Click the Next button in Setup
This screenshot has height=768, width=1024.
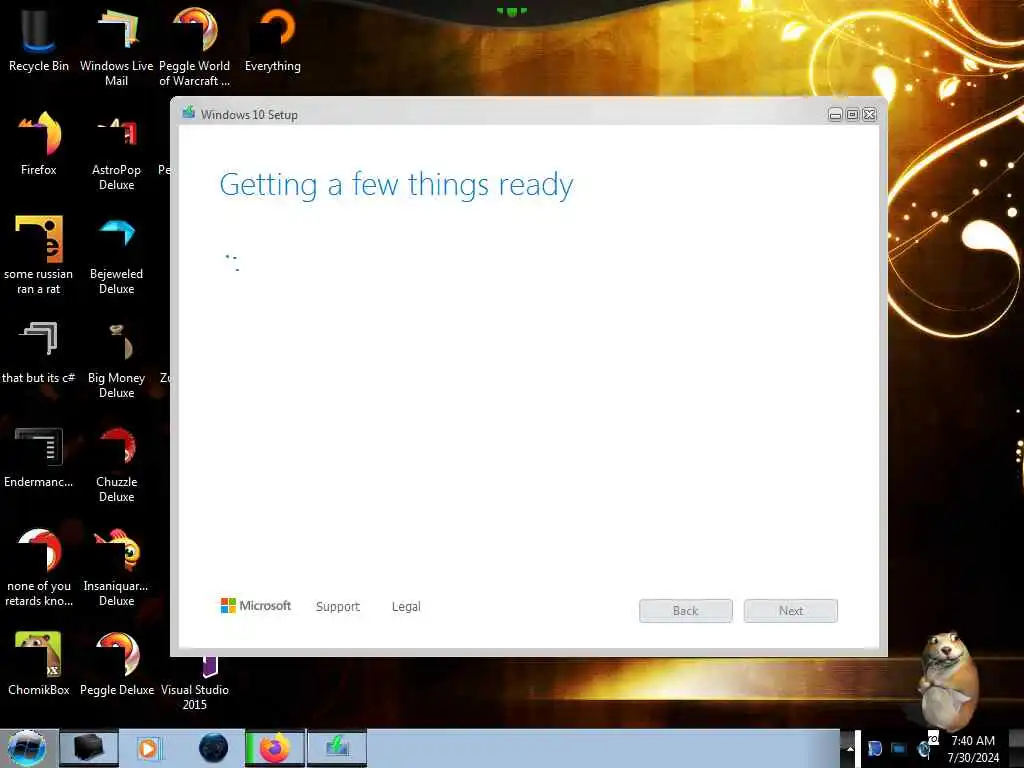[791, 611]
